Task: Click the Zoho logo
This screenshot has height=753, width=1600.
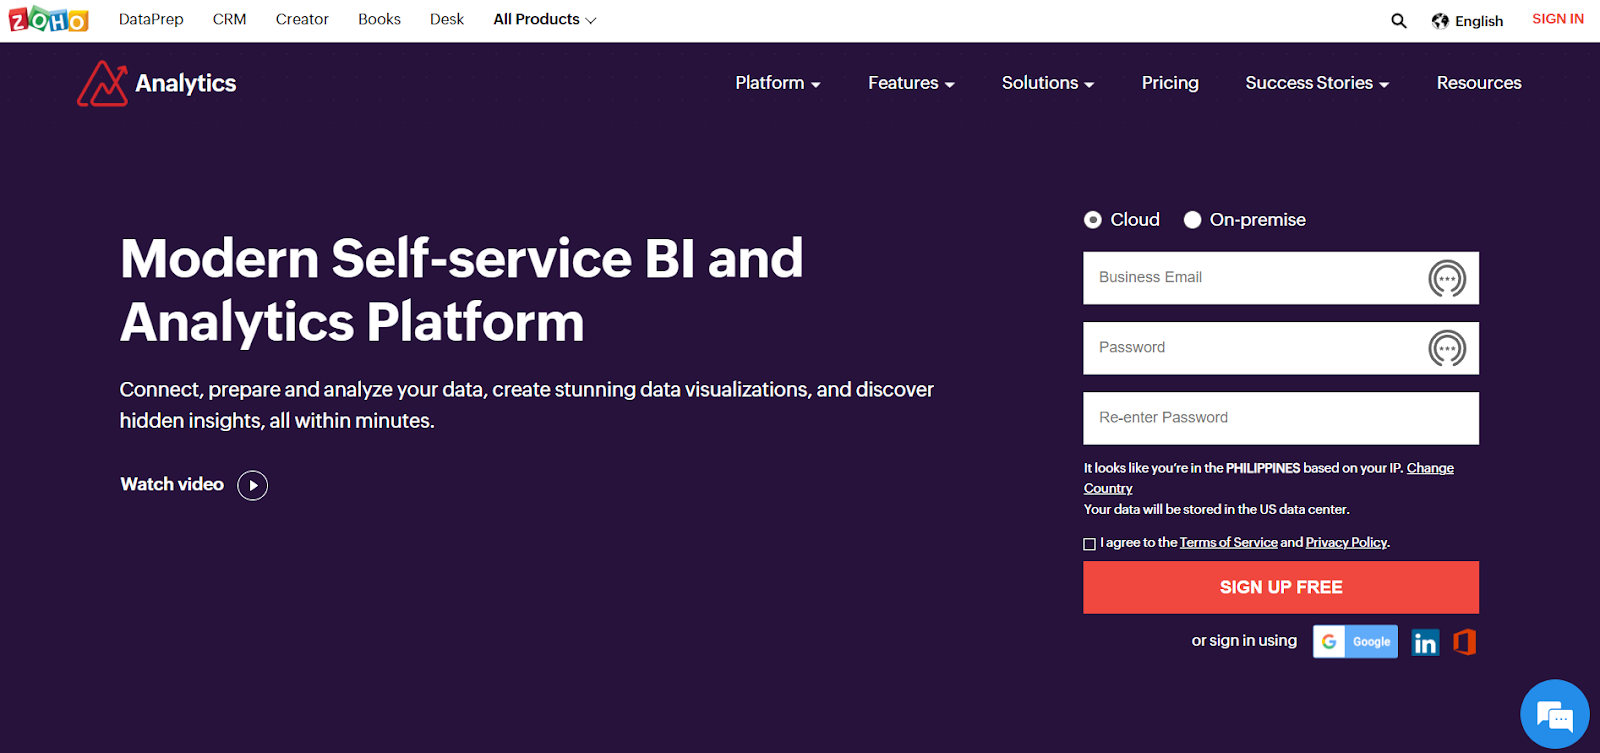Action: tap(48, 19)
